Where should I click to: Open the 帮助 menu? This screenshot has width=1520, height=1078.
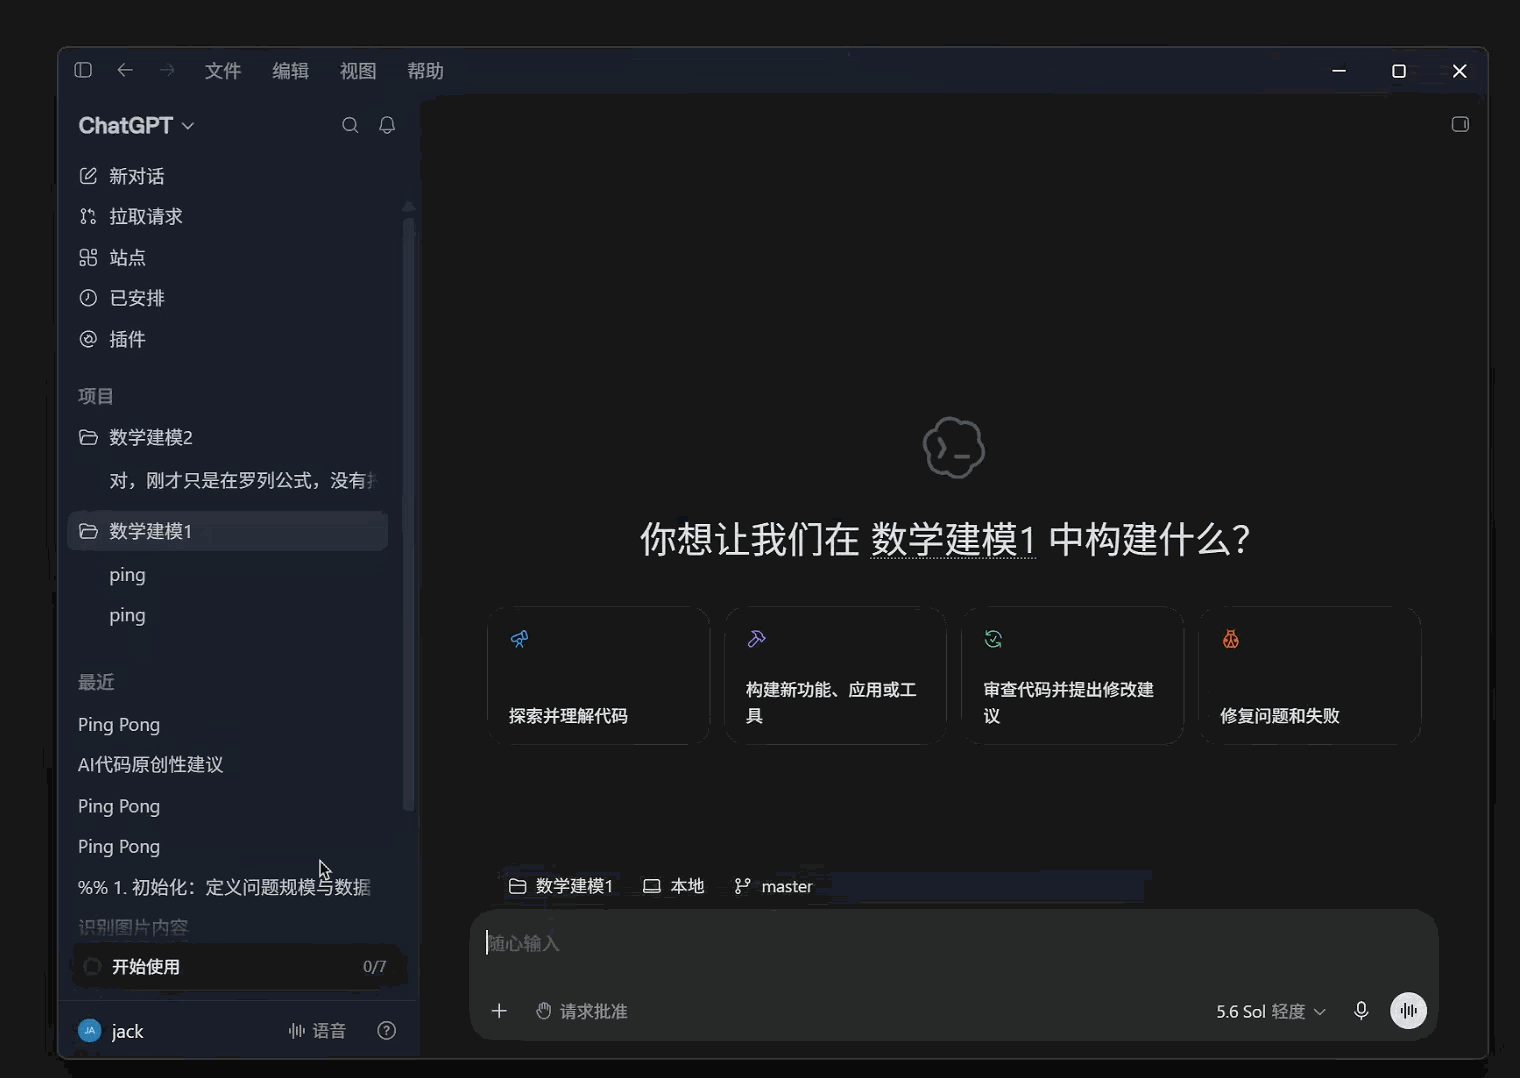point(426,71)
